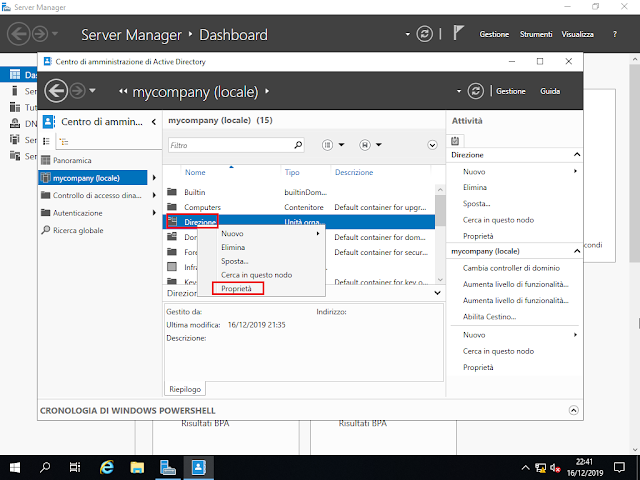Collapse the Direzione preview pane chevron
This screenshot has width=640, height=480.
pos(437,293)
